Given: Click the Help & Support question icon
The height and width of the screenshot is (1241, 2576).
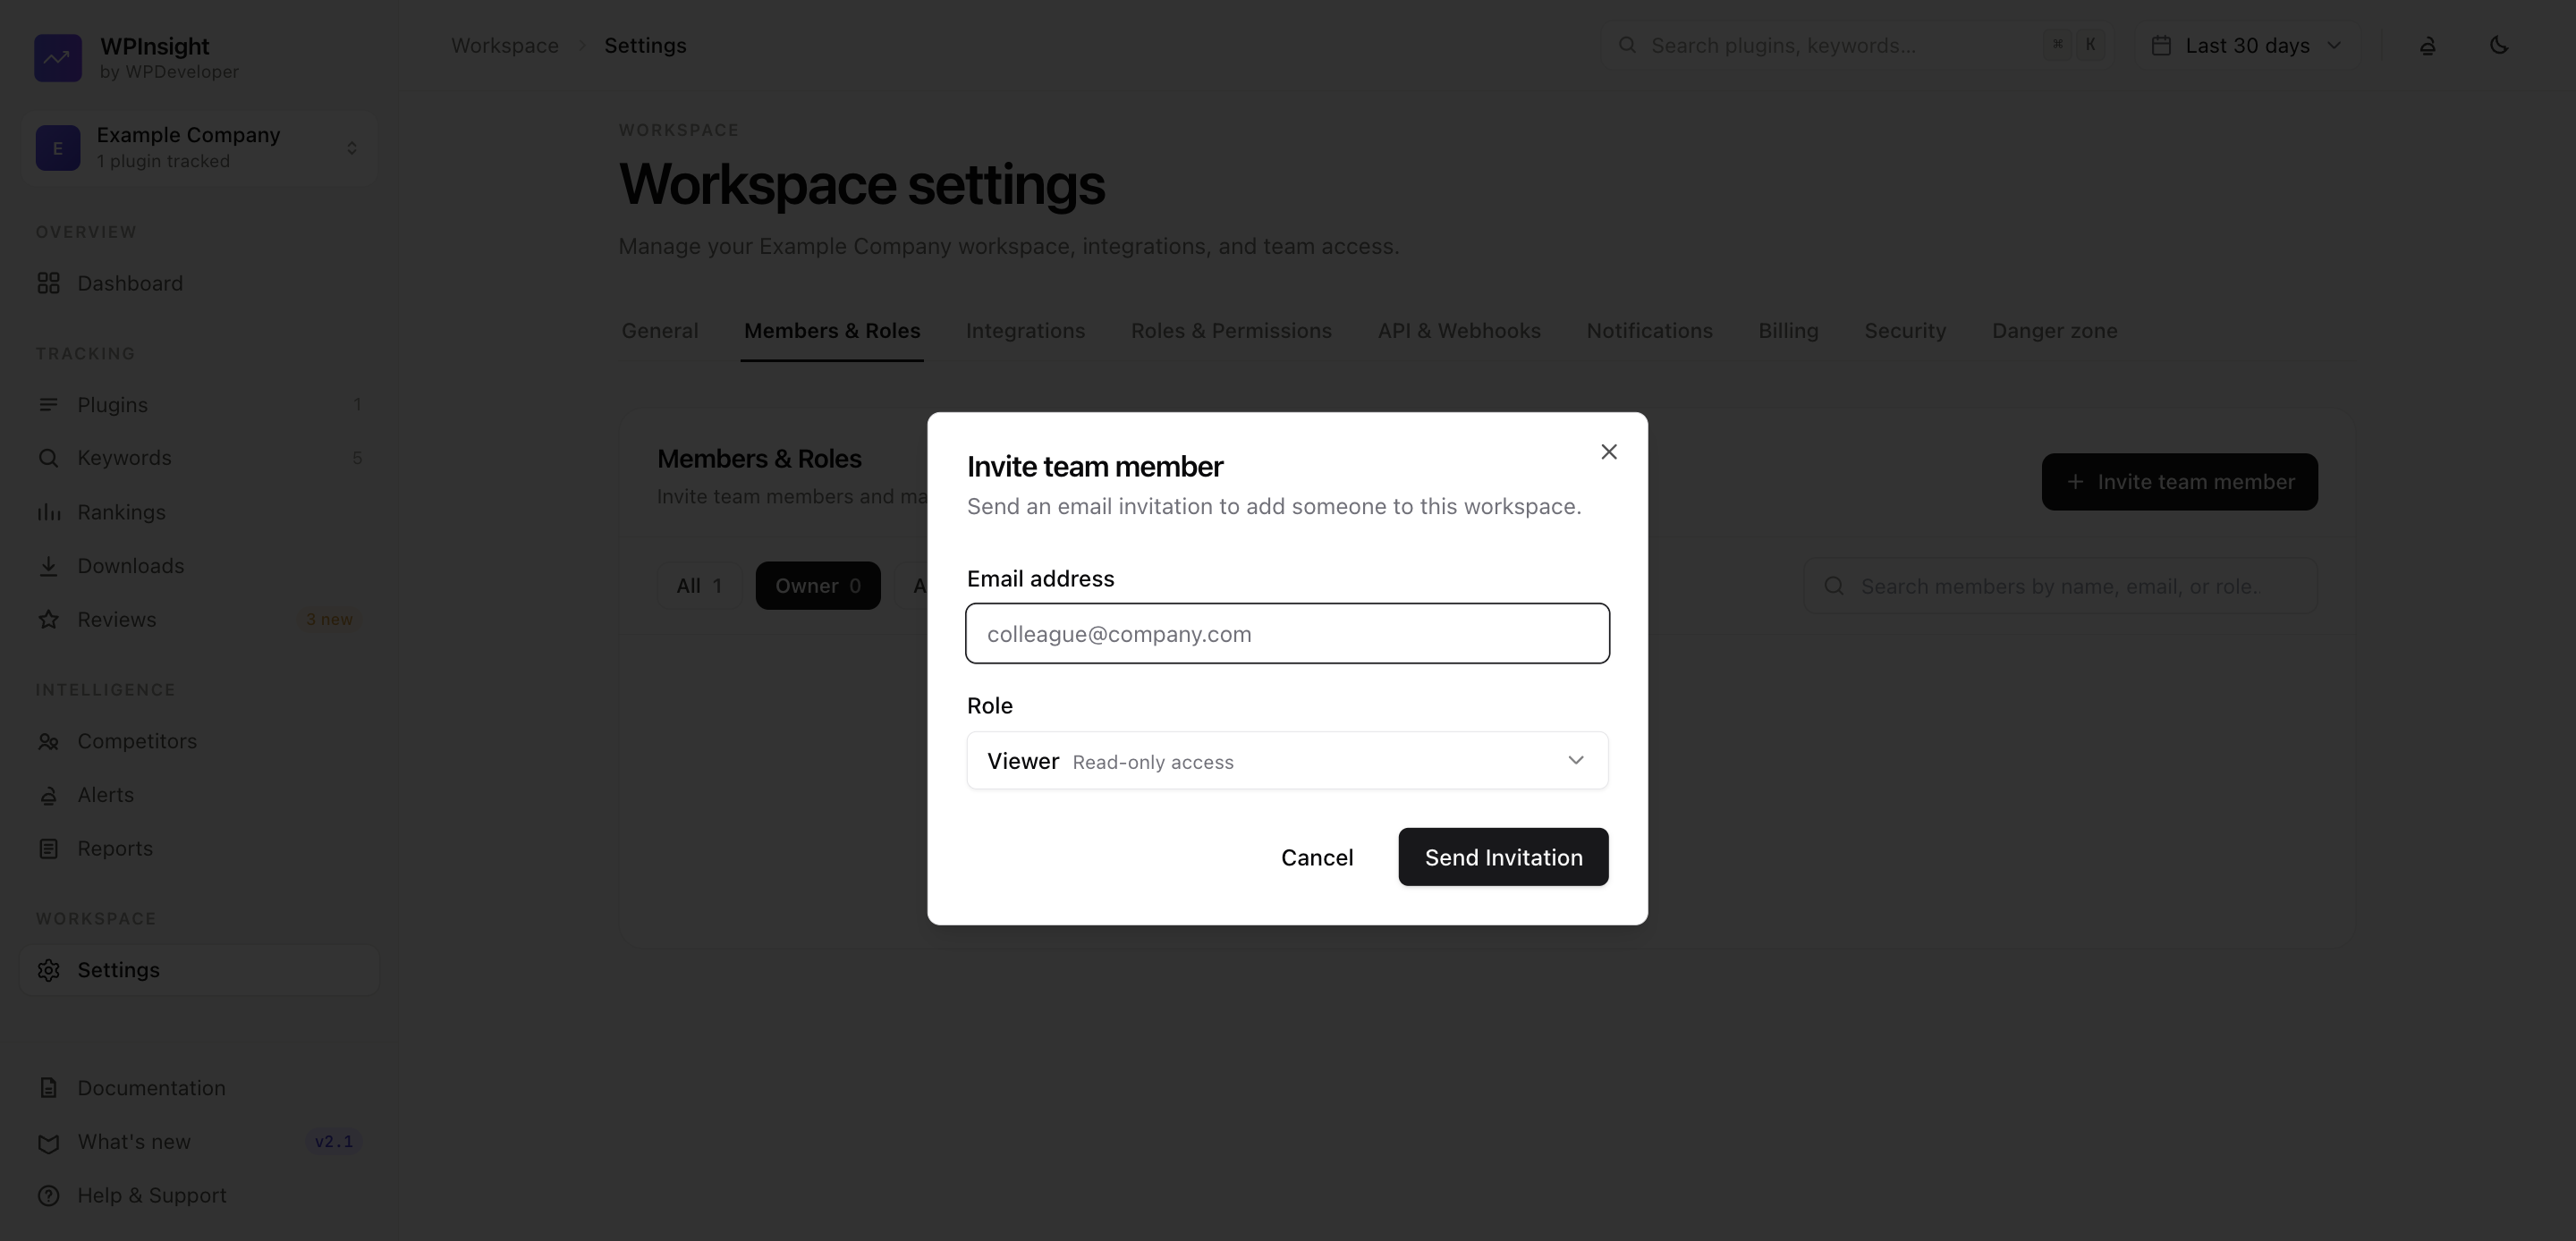Looking at the screenshot, I should pyautogui.click(x=48, y=1195).
